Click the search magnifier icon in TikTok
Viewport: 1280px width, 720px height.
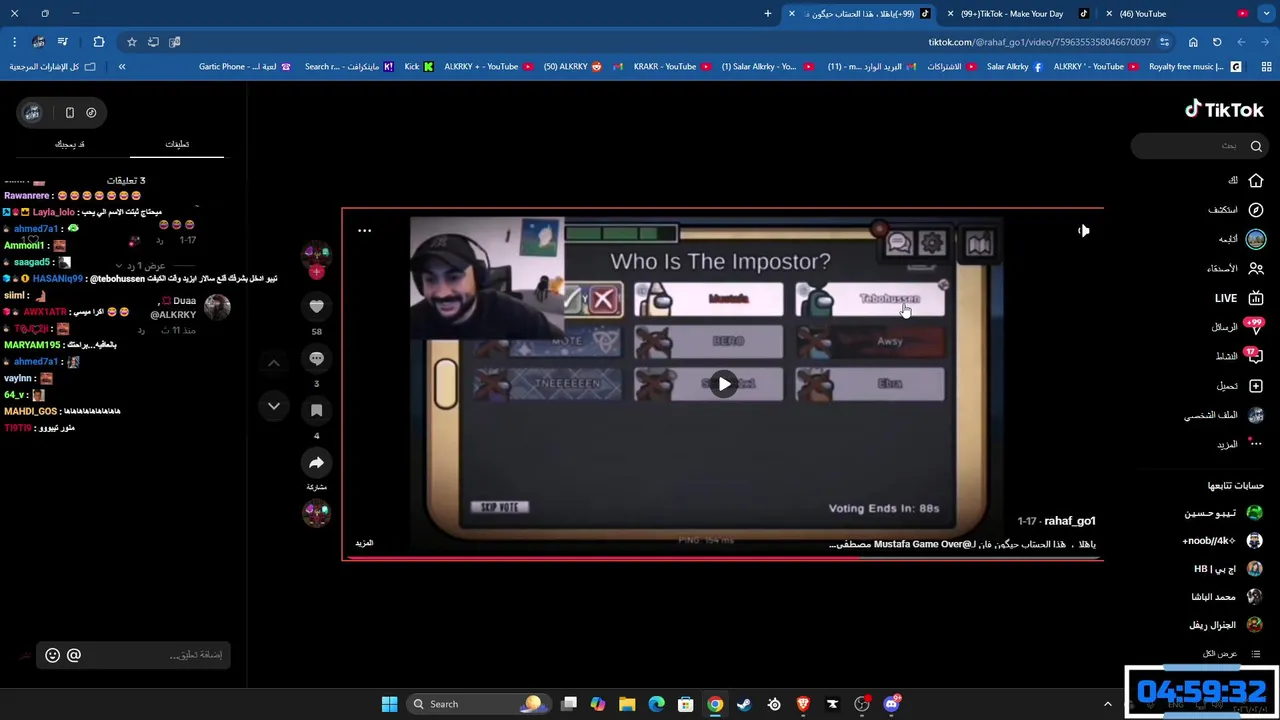1256,146
